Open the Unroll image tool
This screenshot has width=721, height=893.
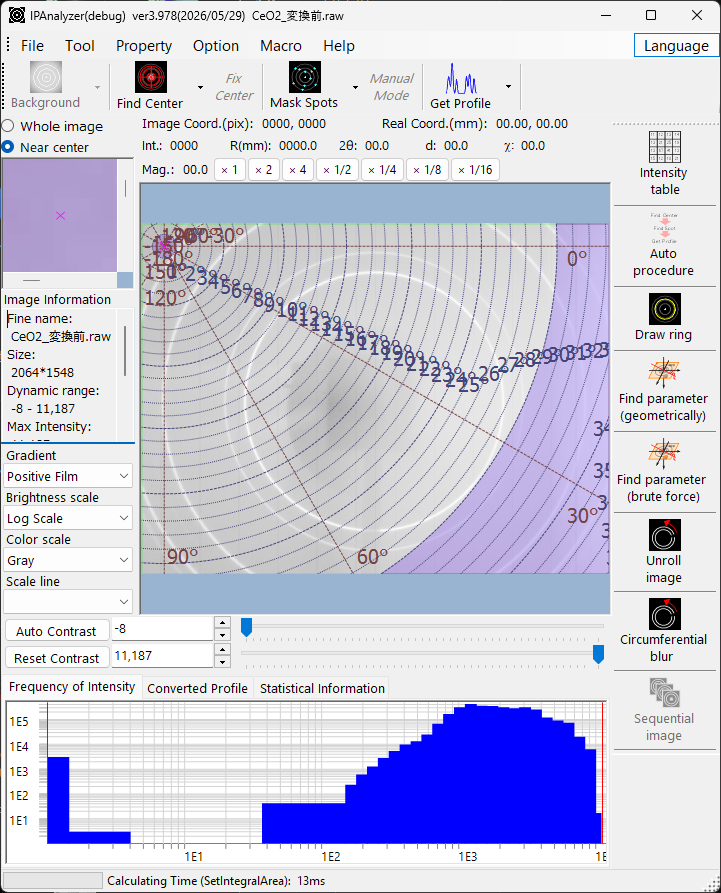(665, 535)
